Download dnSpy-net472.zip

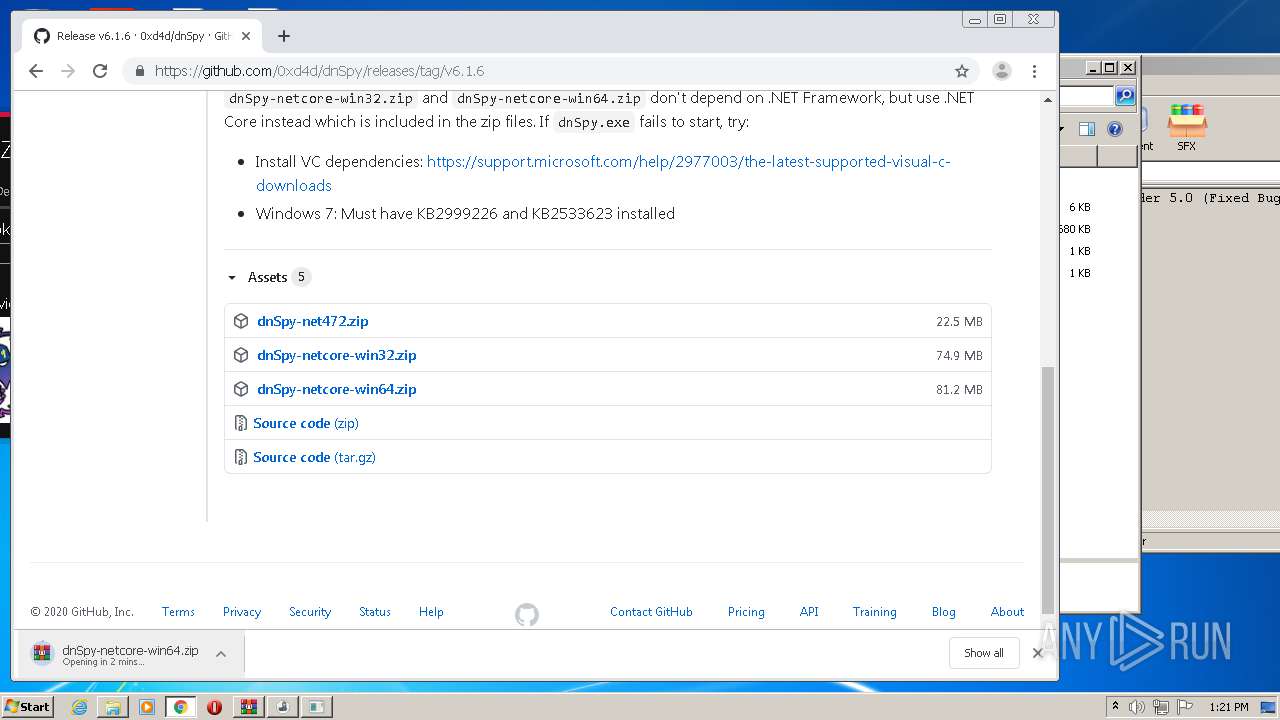[x=313, y=321]
